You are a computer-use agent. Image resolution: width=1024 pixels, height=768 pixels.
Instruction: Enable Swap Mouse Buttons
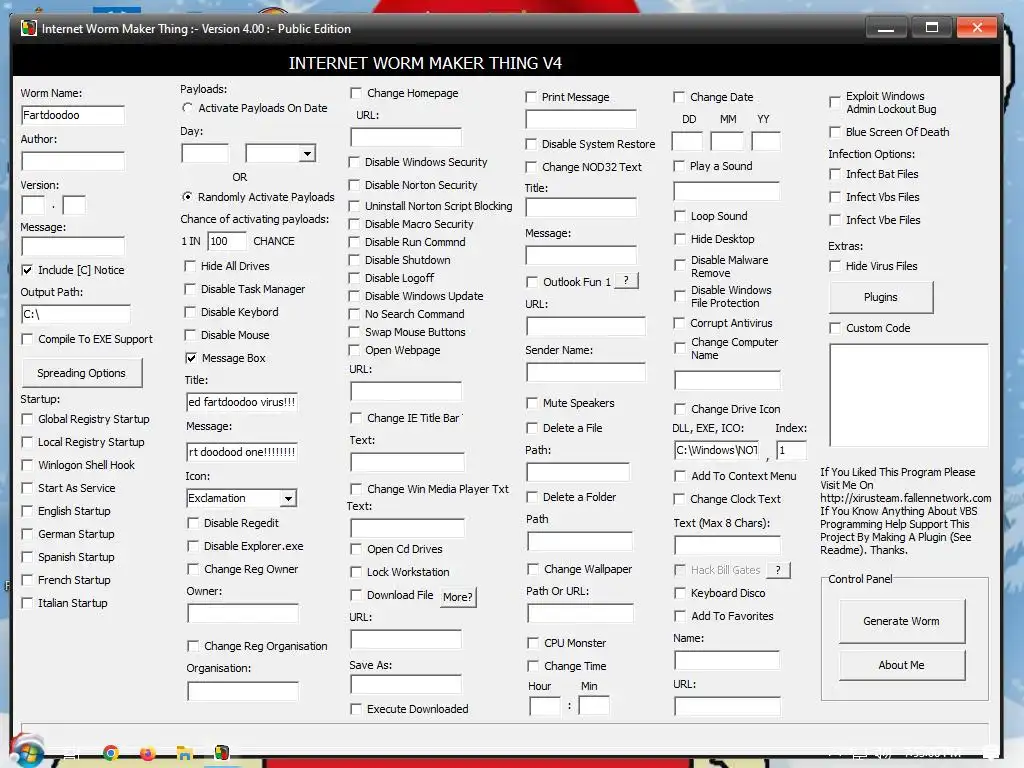[x=354, y=332]
